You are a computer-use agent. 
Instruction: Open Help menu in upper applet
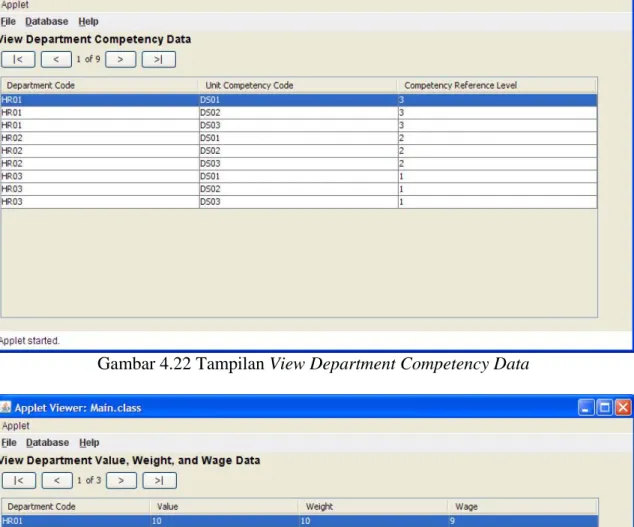click(x=88, y=21)
